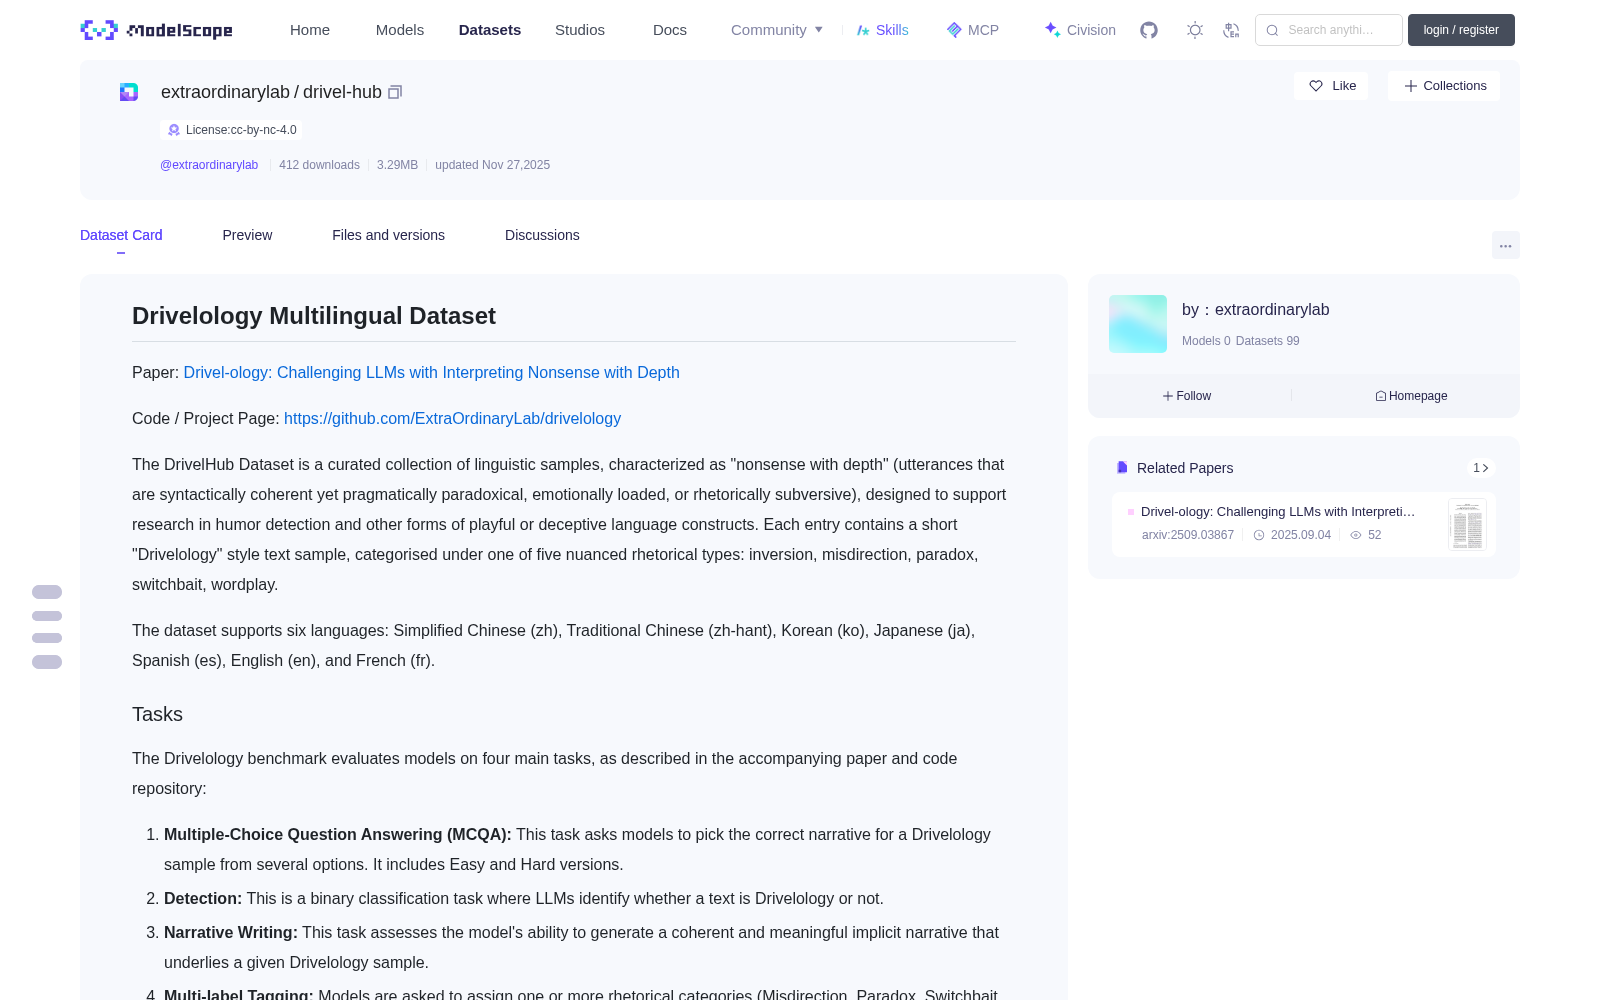Switch language with the translate icon
This screenshot has width=1600, height=1000.
1231,30
